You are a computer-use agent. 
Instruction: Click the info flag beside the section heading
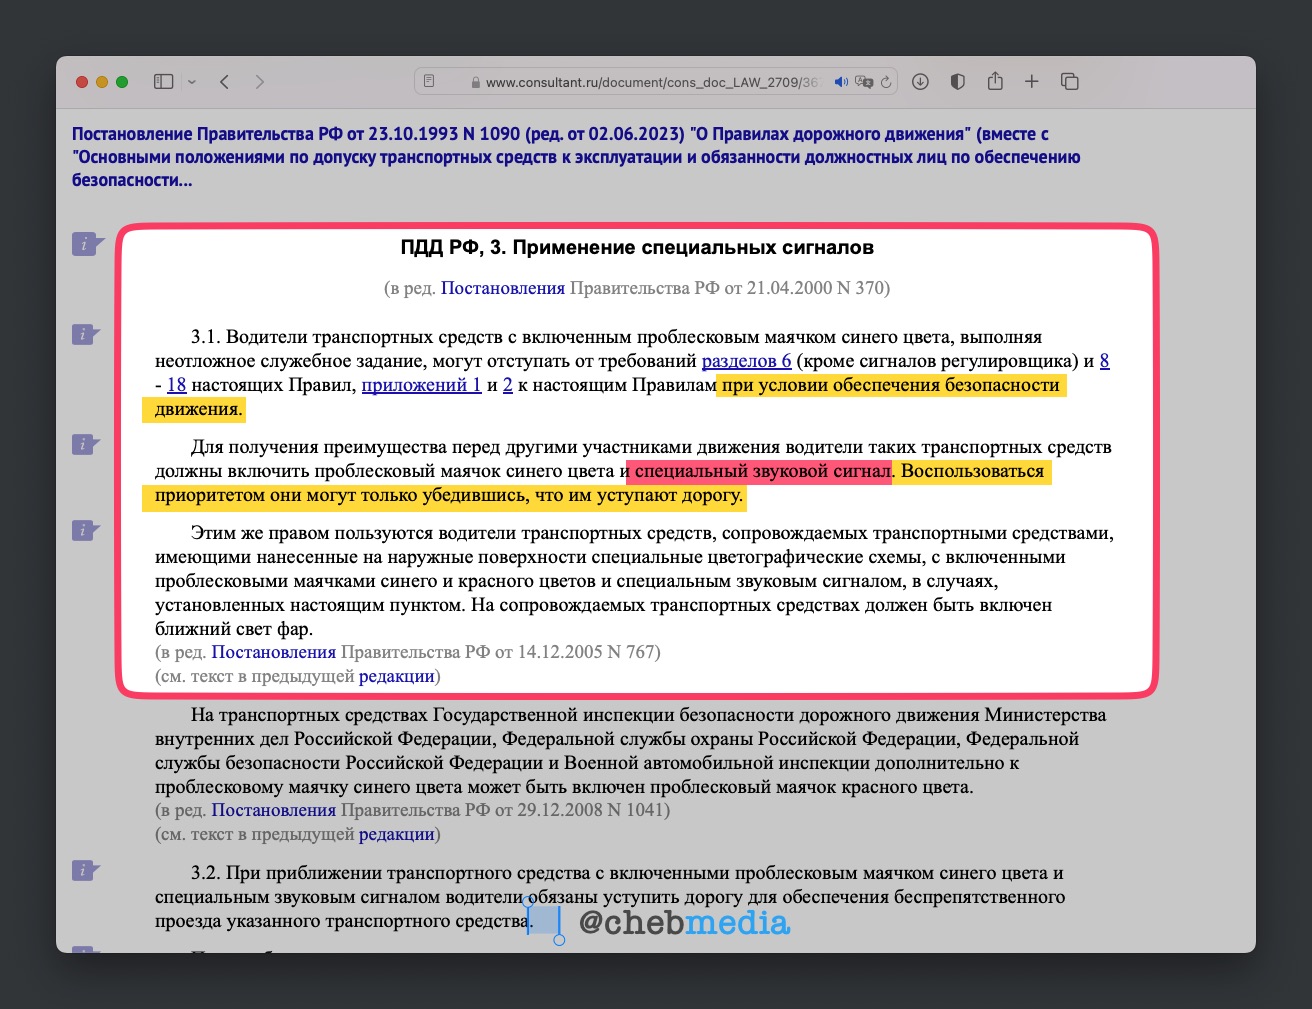(87, 244)
